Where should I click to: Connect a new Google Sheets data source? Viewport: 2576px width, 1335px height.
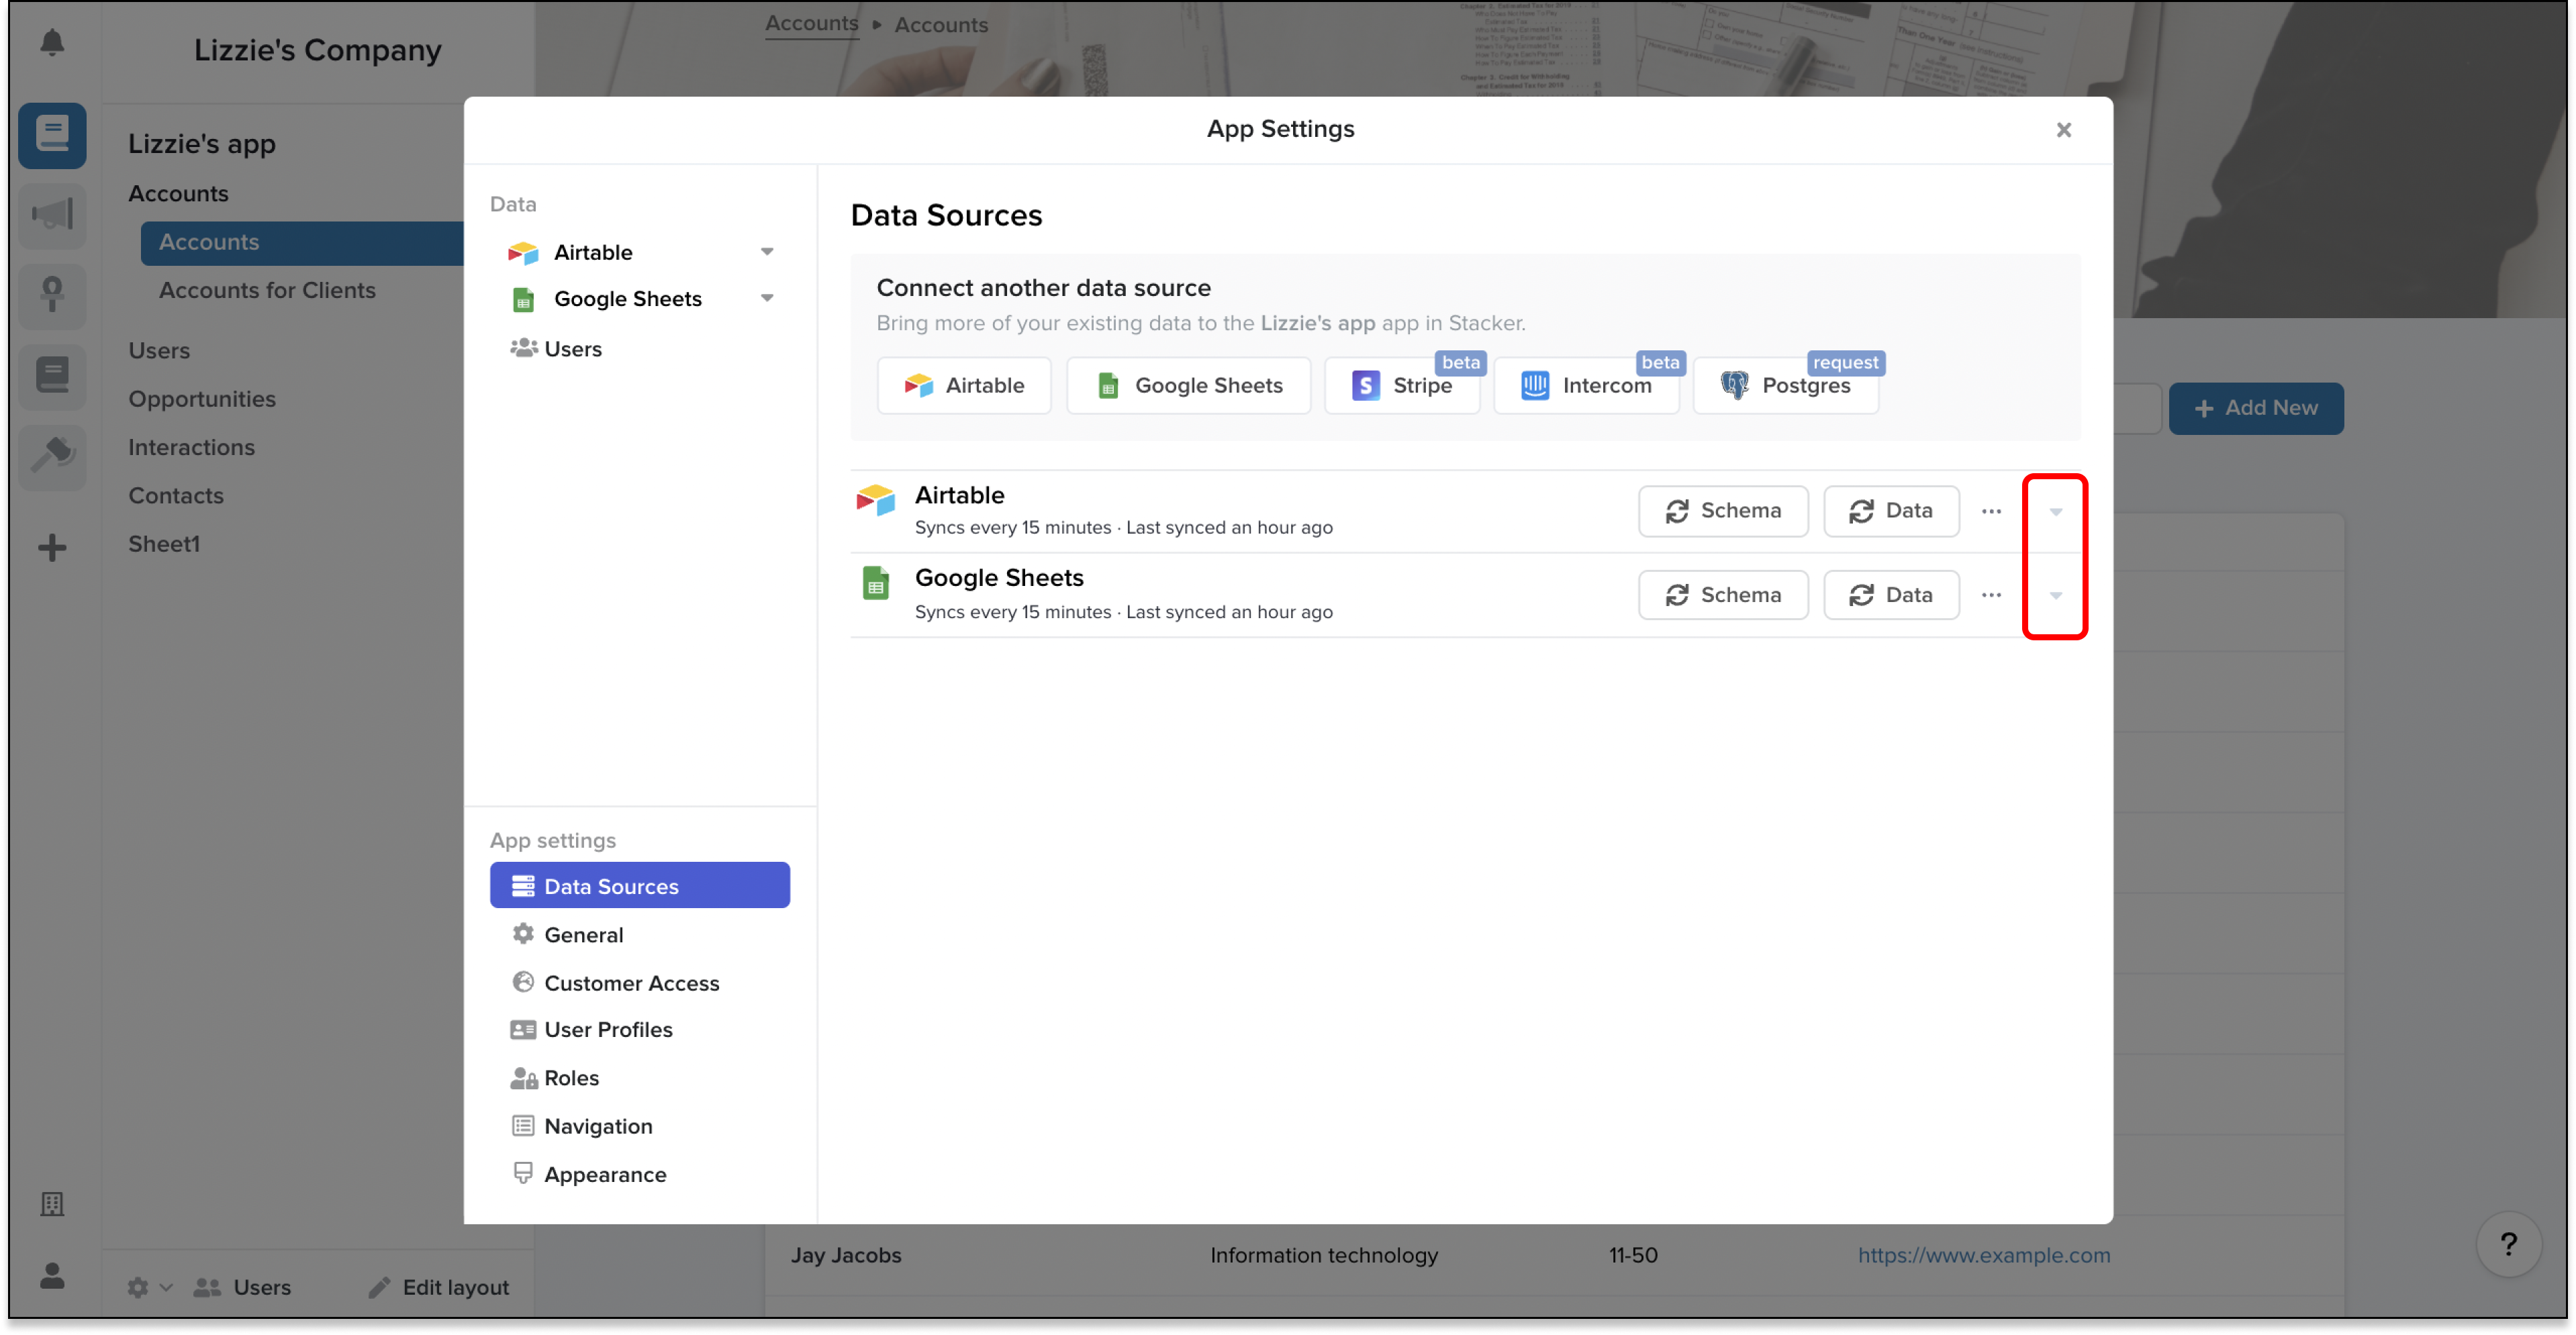tap(1188, 385)
